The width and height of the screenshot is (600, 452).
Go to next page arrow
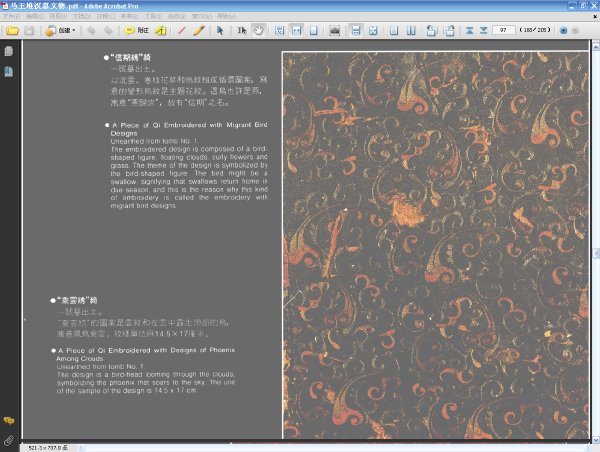pos(483,31)
